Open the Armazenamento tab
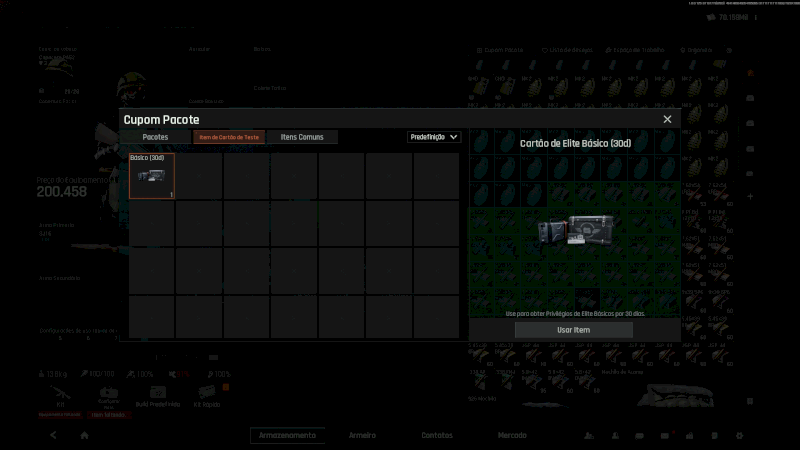Image resolution: width=800 pixels, height=450 pixels. click(x=287, y=435)
